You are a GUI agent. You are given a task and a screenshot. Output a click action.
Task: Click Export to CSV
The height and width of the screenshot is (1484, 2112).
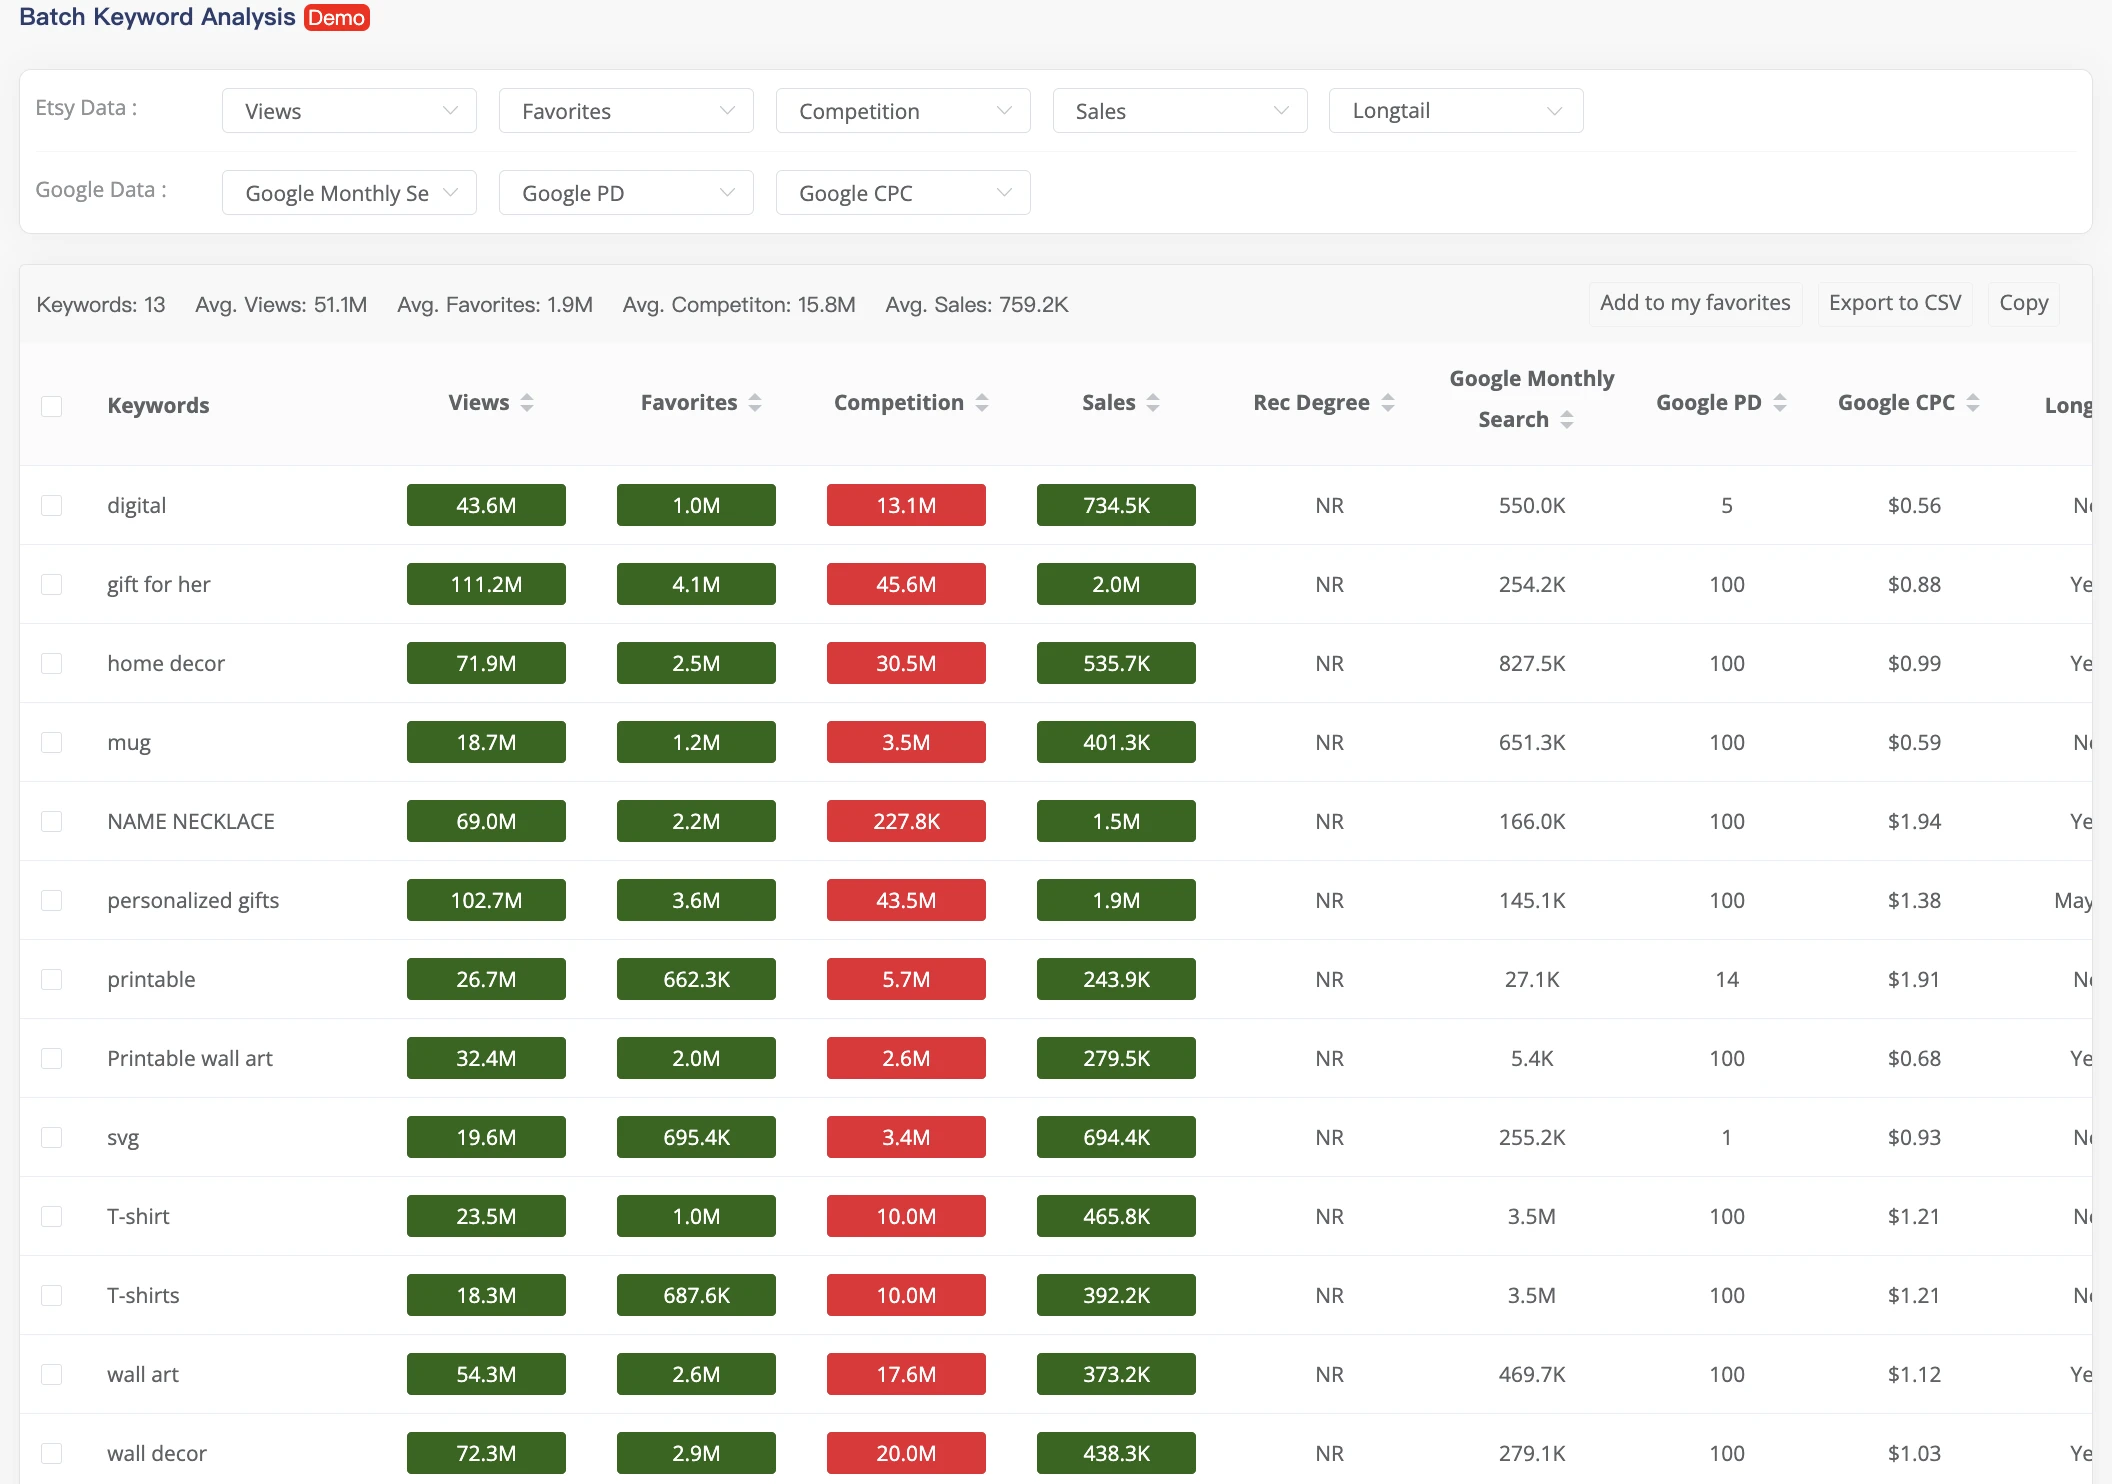[1894, 303]
